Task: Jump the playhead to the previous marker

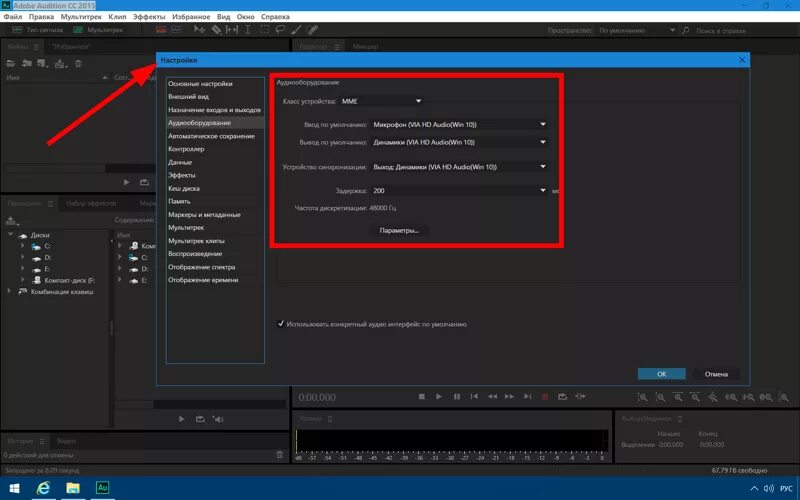Action: [x=474, y=396]
